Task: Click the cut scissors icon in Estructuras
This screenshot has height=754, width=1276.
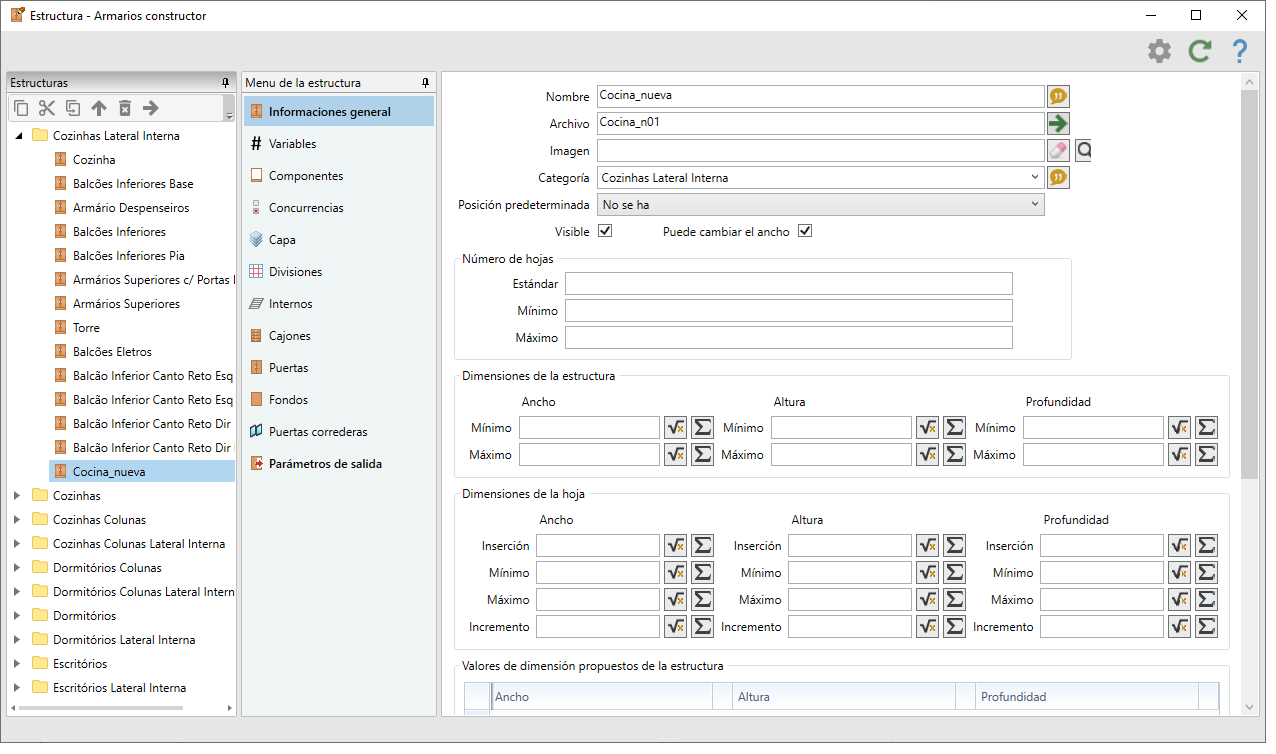Action: coord(47,108)
